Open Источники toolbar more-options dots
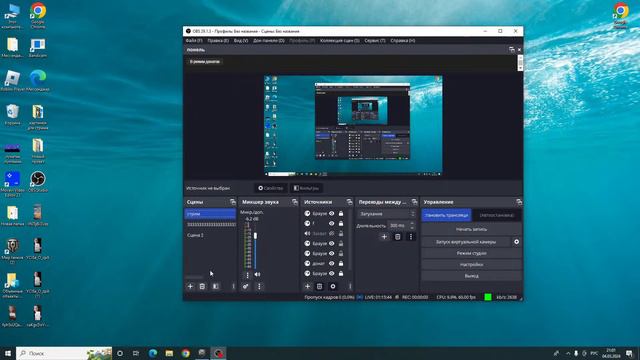 pos(350,287)
